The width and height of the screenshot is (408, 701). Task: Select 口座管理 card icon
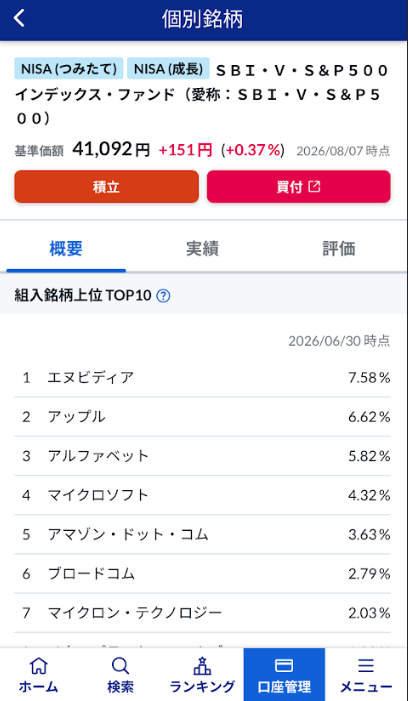click(x=284, y=666)
